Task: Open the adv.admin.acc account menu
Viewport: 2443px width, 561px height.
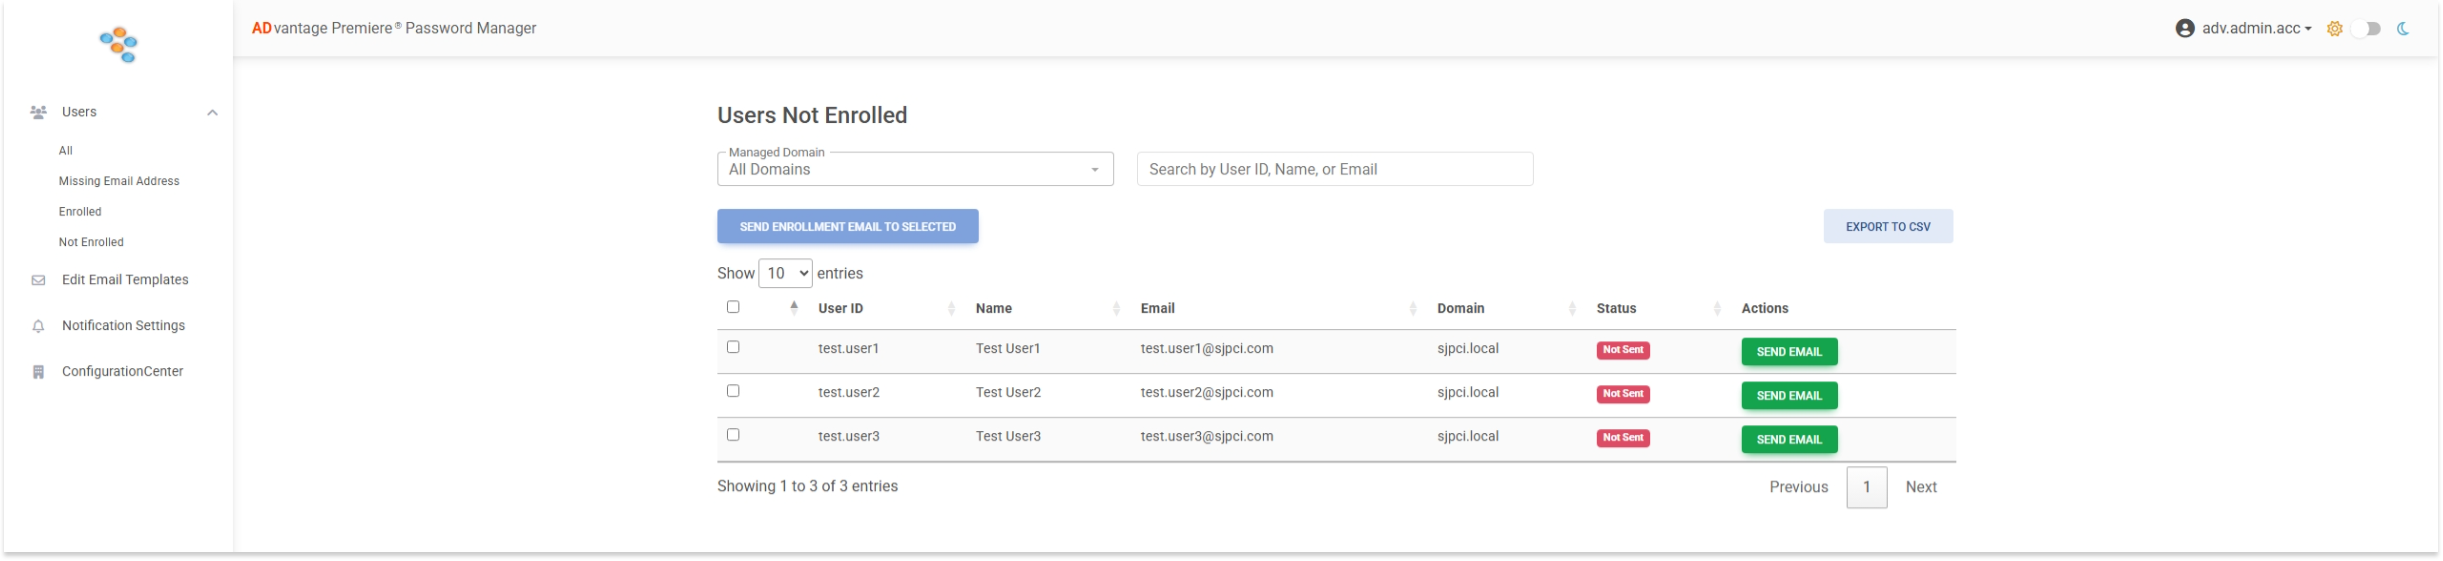Action: [2255, 28]
